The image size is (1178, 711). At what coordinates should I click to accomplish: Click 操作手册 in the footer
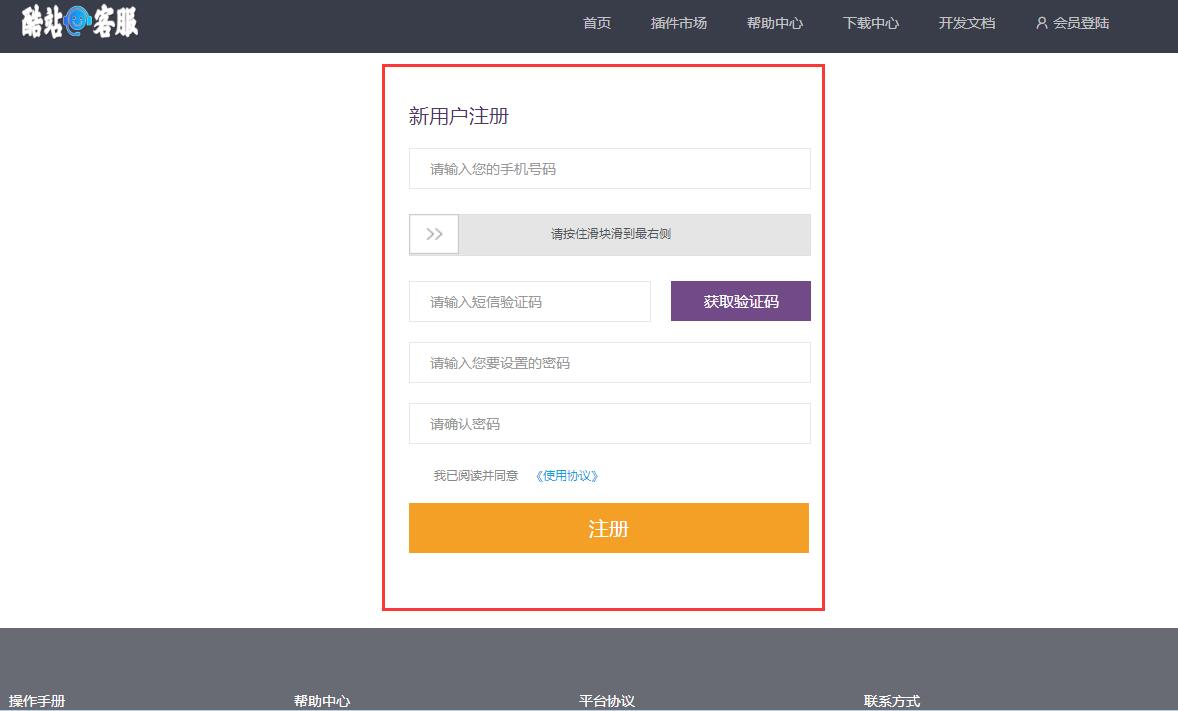[37, 701]
